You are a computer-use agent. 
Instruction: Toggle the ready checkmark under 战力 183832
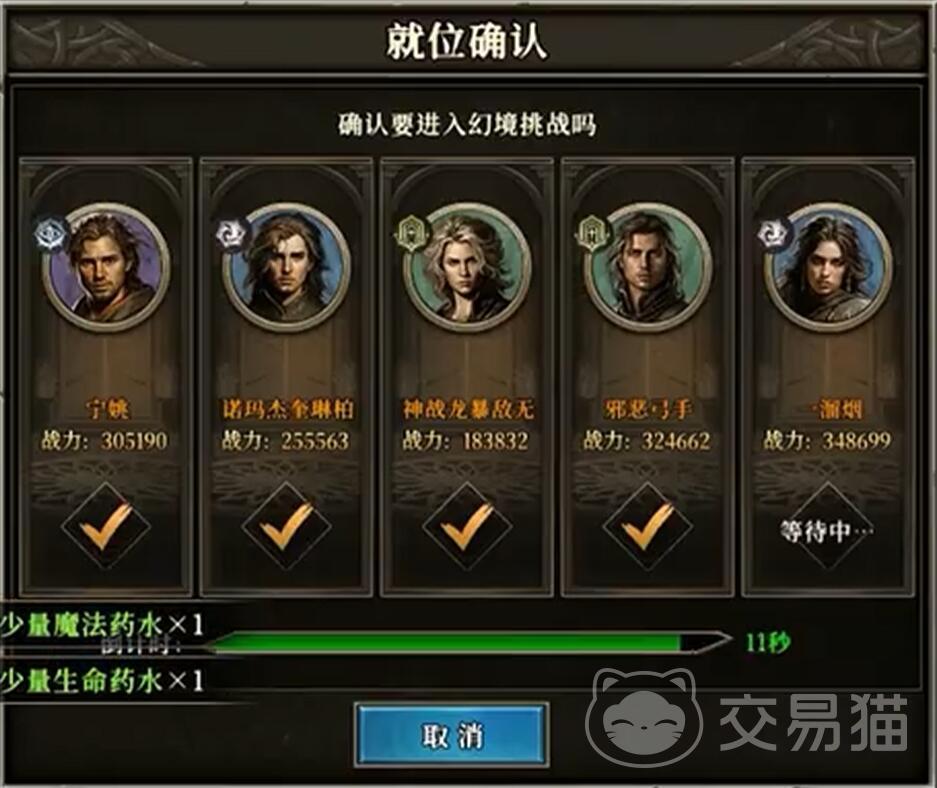coord(467,526)
